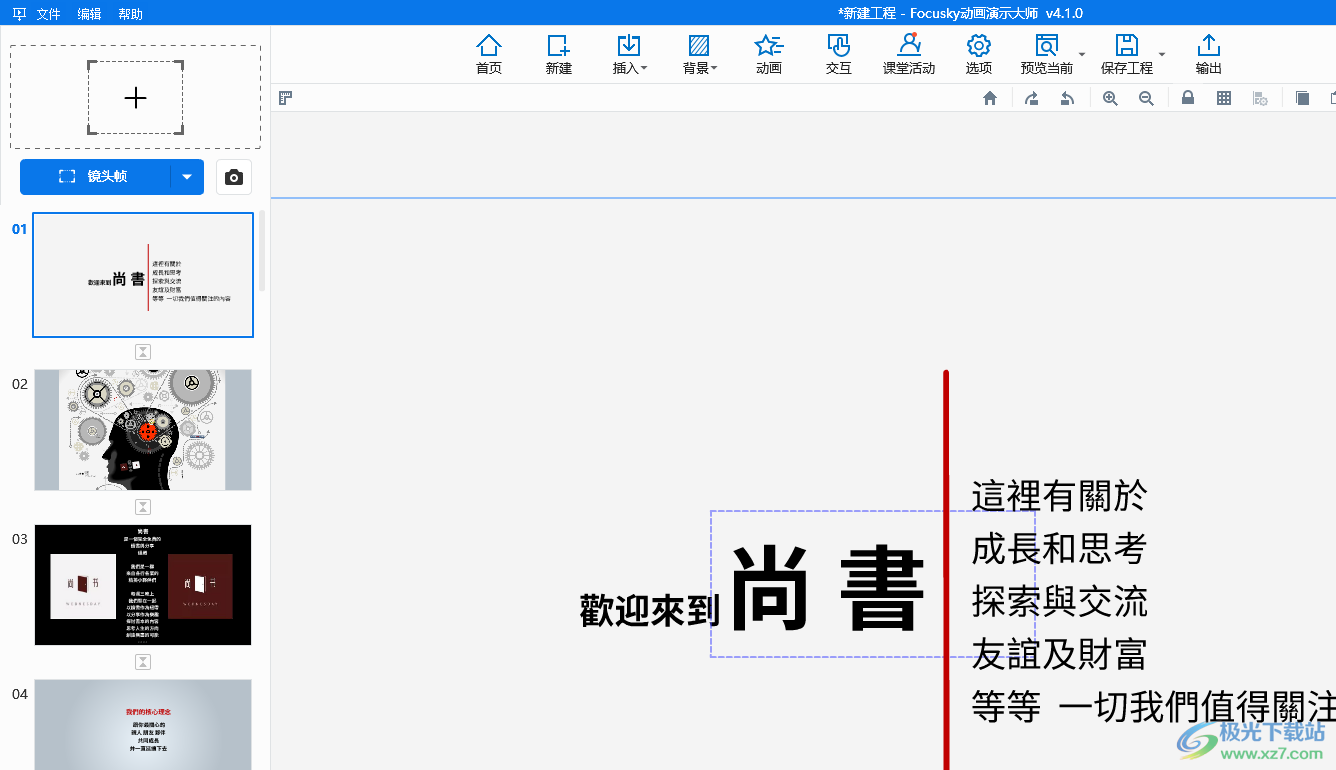Screen dimensions: 1336x770
Task: Zoom out with the magnifier minus
Action: click(x=1146, y=98)
